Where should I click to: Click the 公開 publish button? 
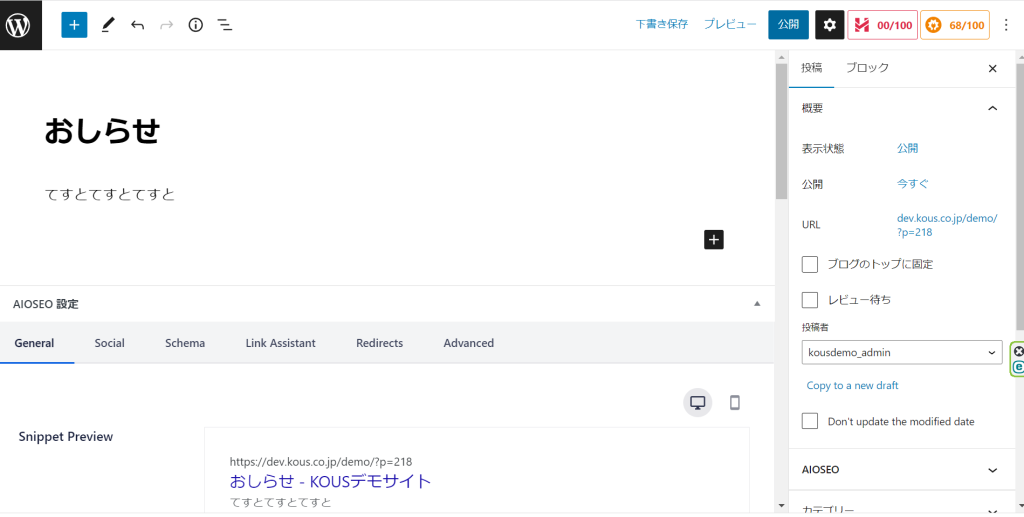tap(788, 25)
